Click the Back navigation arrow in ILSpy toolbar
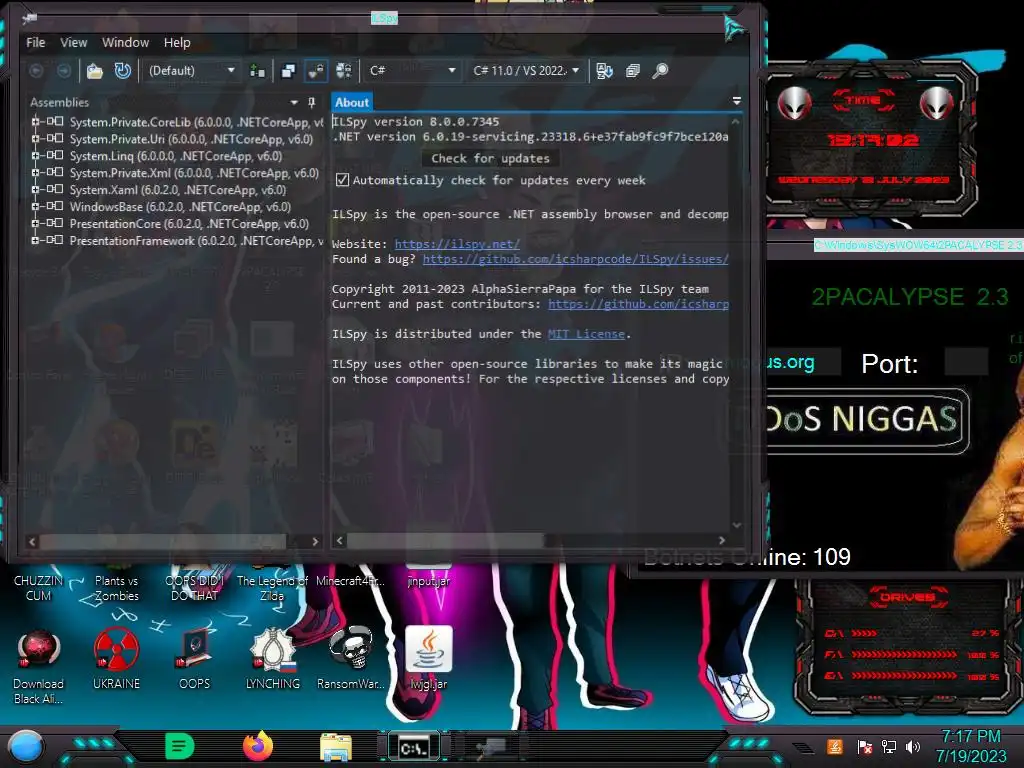 coord(37,71)
